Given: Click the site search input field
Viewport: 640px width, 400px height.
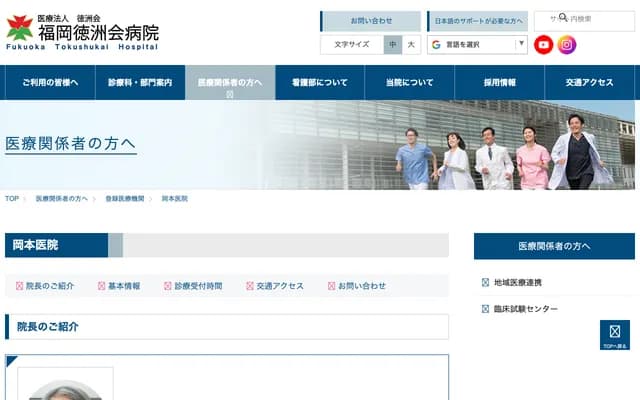Looking at the screenshot, I should [584, 21].
